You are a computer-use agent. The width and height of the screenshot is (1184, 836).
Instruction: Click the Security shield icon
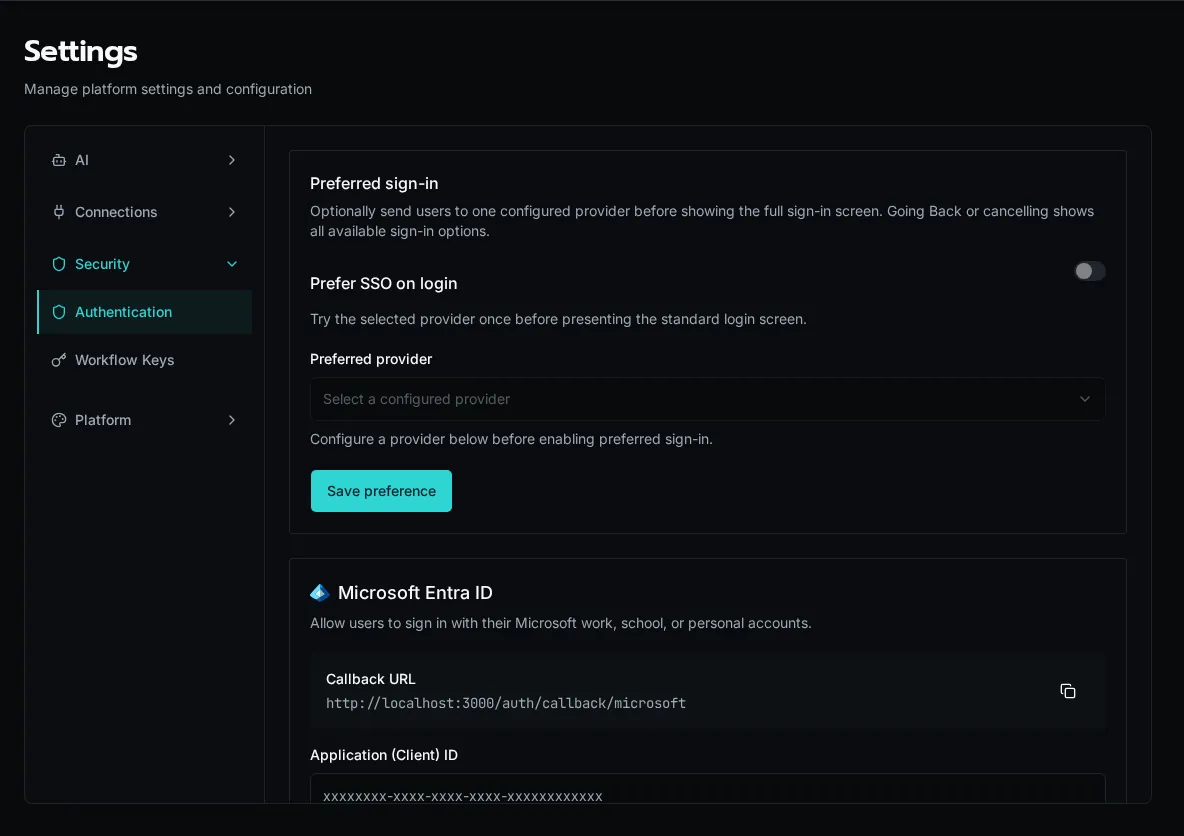click(58, 264)
